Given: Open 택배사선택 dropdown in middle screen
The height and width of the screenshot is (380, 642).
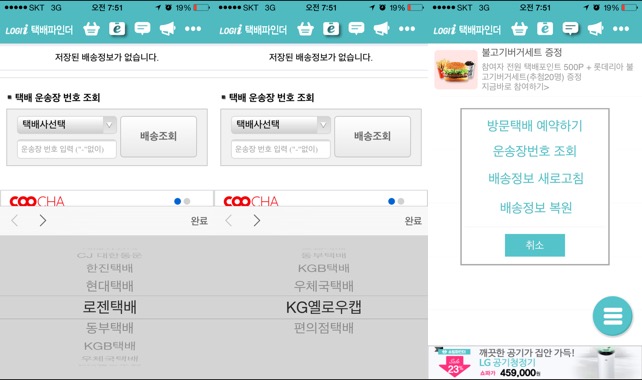Looking at the screenshot, I should [x=281, y=124].
